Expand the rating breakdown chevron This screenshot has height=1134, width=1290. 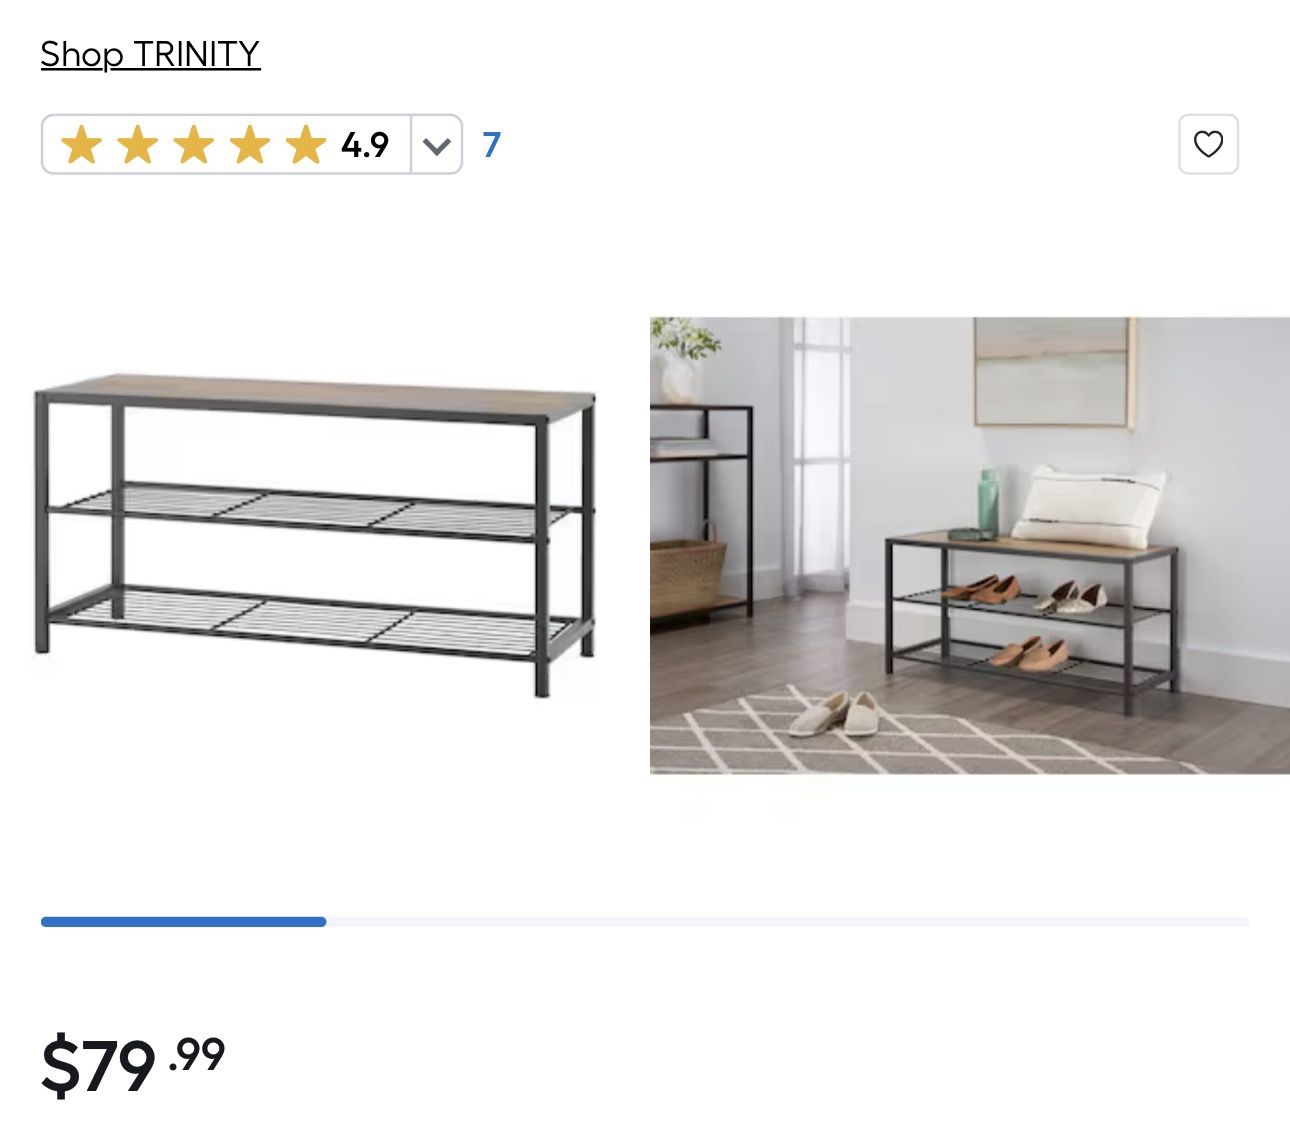click(436, 146)
